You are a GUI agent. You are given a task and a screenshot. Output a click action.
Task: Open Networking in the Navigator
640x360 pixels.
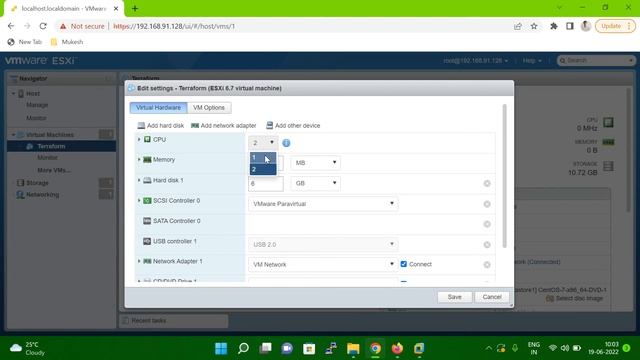pyautogui.click(x=42, y=195)
